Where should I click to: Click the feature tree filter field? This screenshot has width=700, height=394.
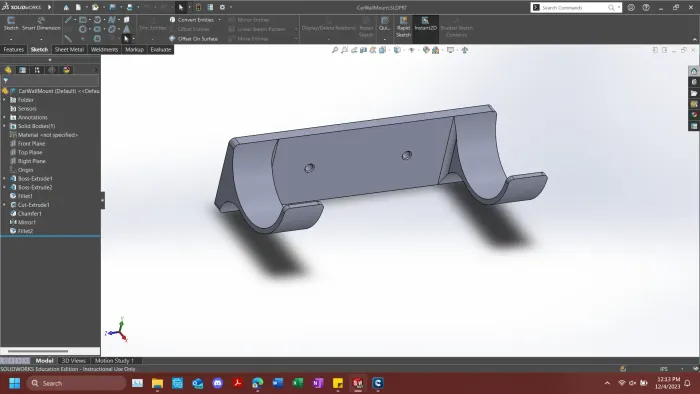50,81
